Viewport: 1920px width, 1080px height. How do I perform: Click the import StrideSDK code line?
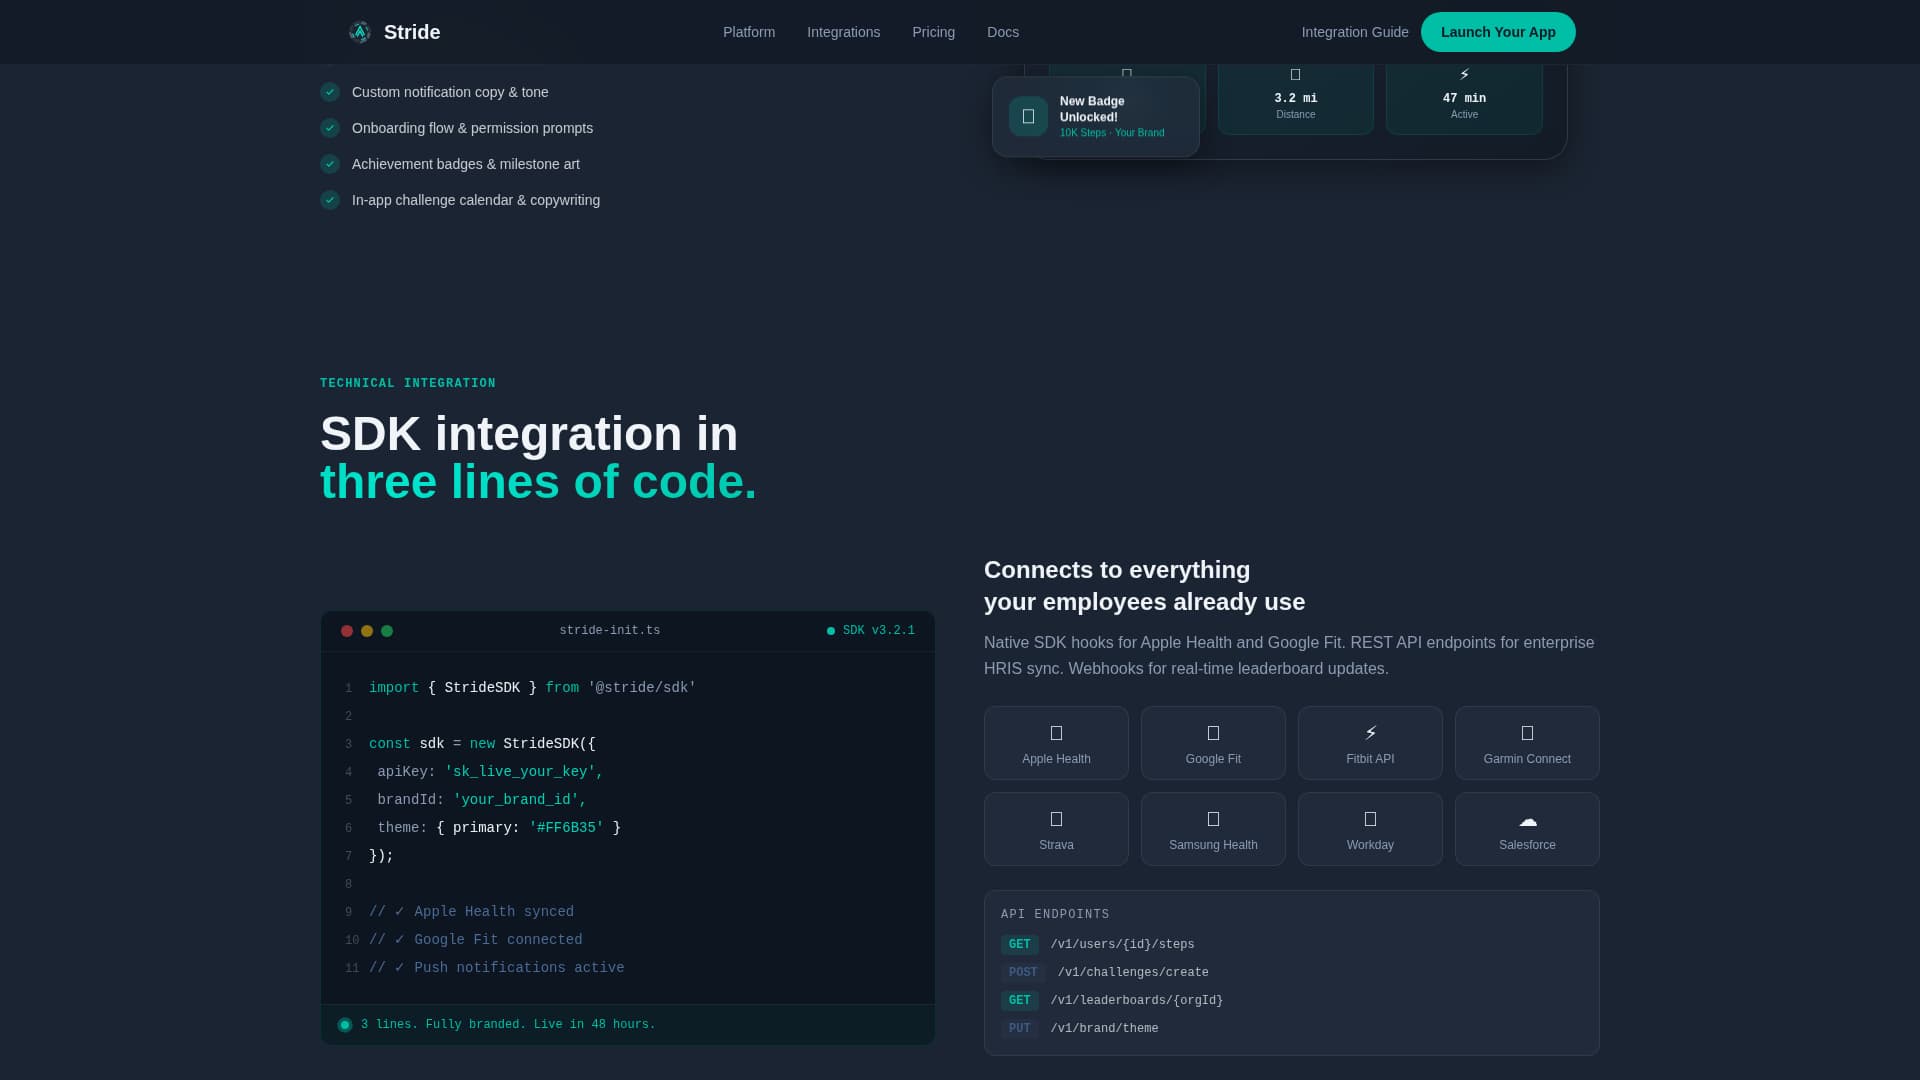point(532,688)
